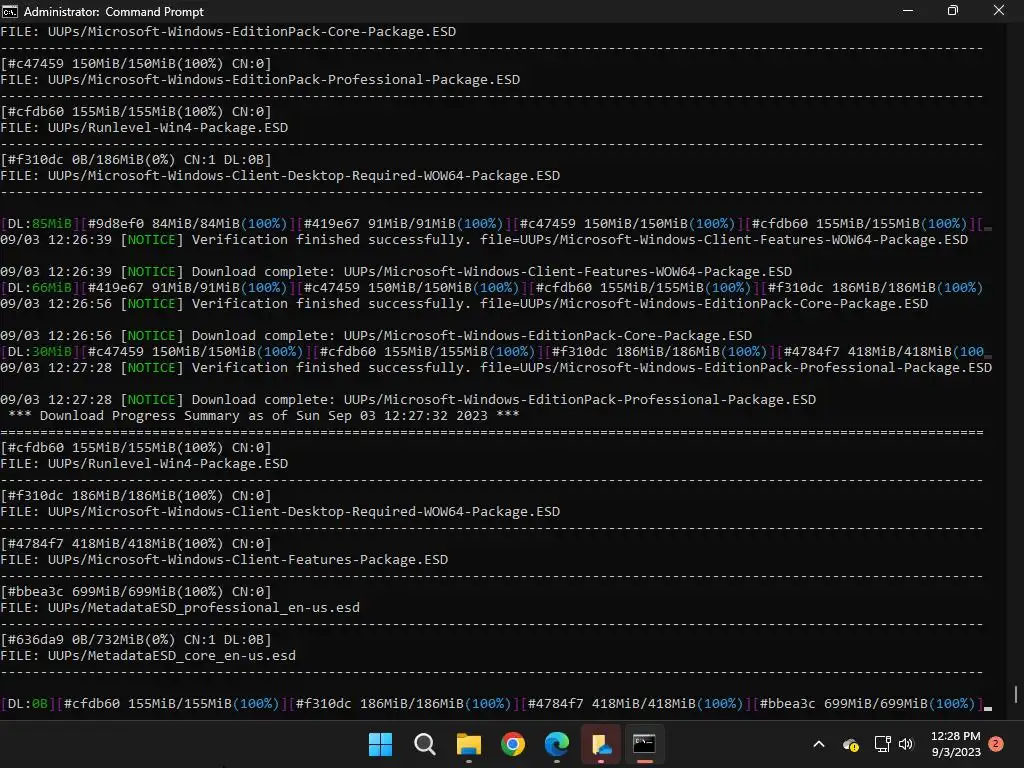Screen dimensions: 1024x768
Task: Click '[#c47459 150MiB/150MiB(100%) CN:0]' line
Action: click(136, 63)
